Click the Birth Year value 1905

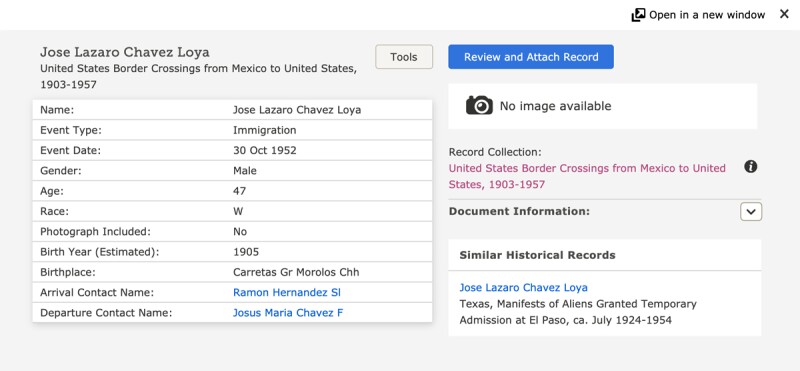coord(246,252)
